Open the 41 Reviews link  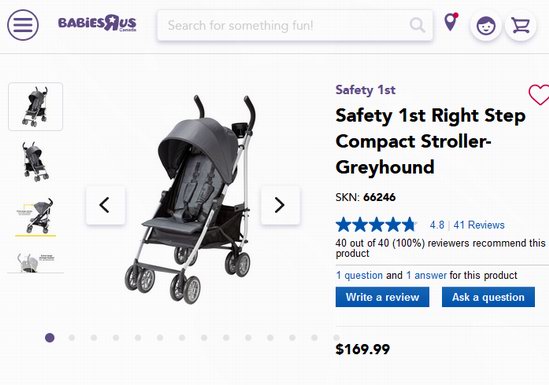479,225
